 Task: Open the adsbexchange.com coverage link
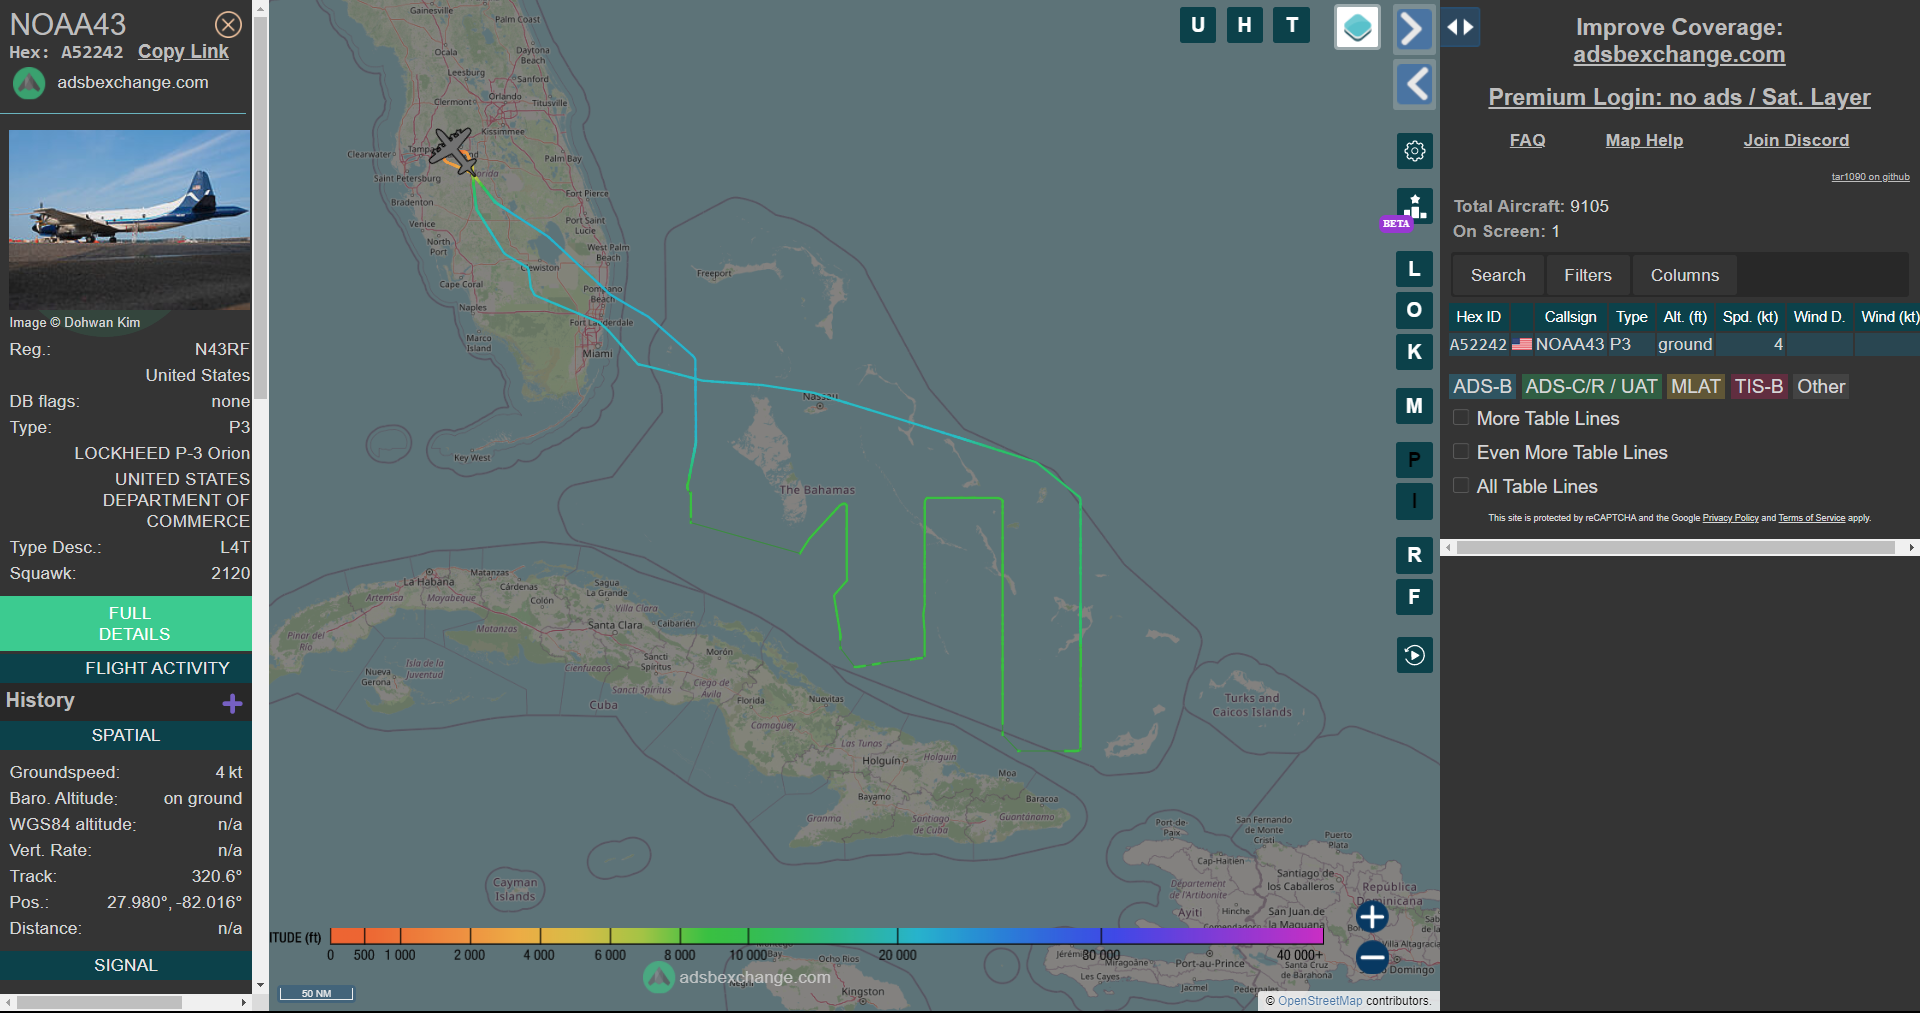pos(1679,55)
